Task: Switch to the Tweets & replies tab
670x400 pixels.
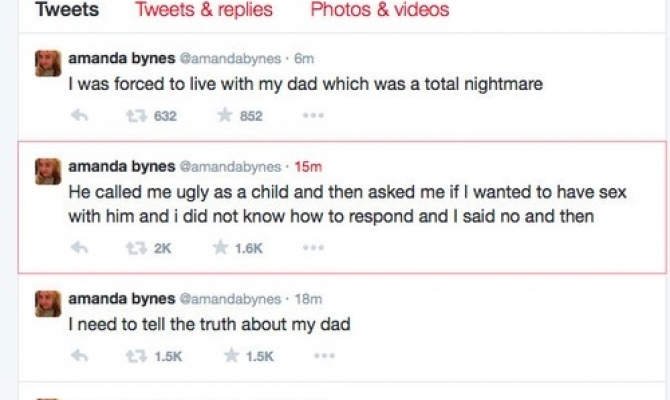Action: pos(203,11)
